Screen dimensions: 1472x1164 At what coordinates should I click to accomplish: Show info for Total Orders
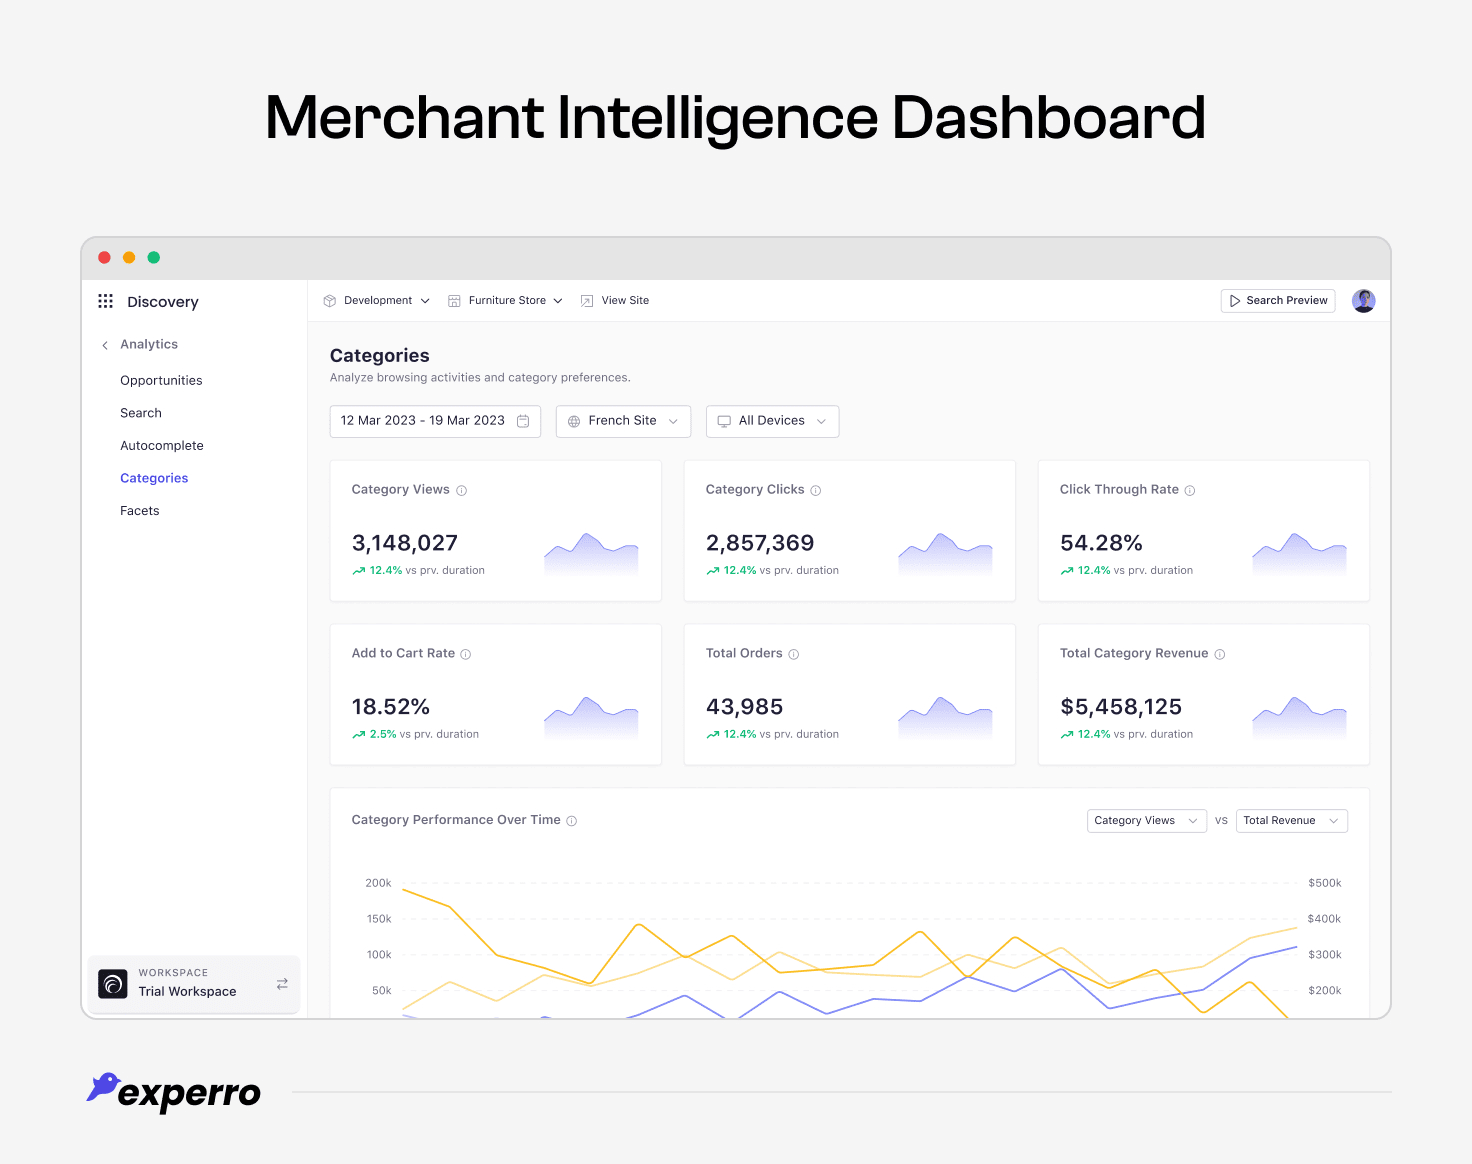click(794, 654)
